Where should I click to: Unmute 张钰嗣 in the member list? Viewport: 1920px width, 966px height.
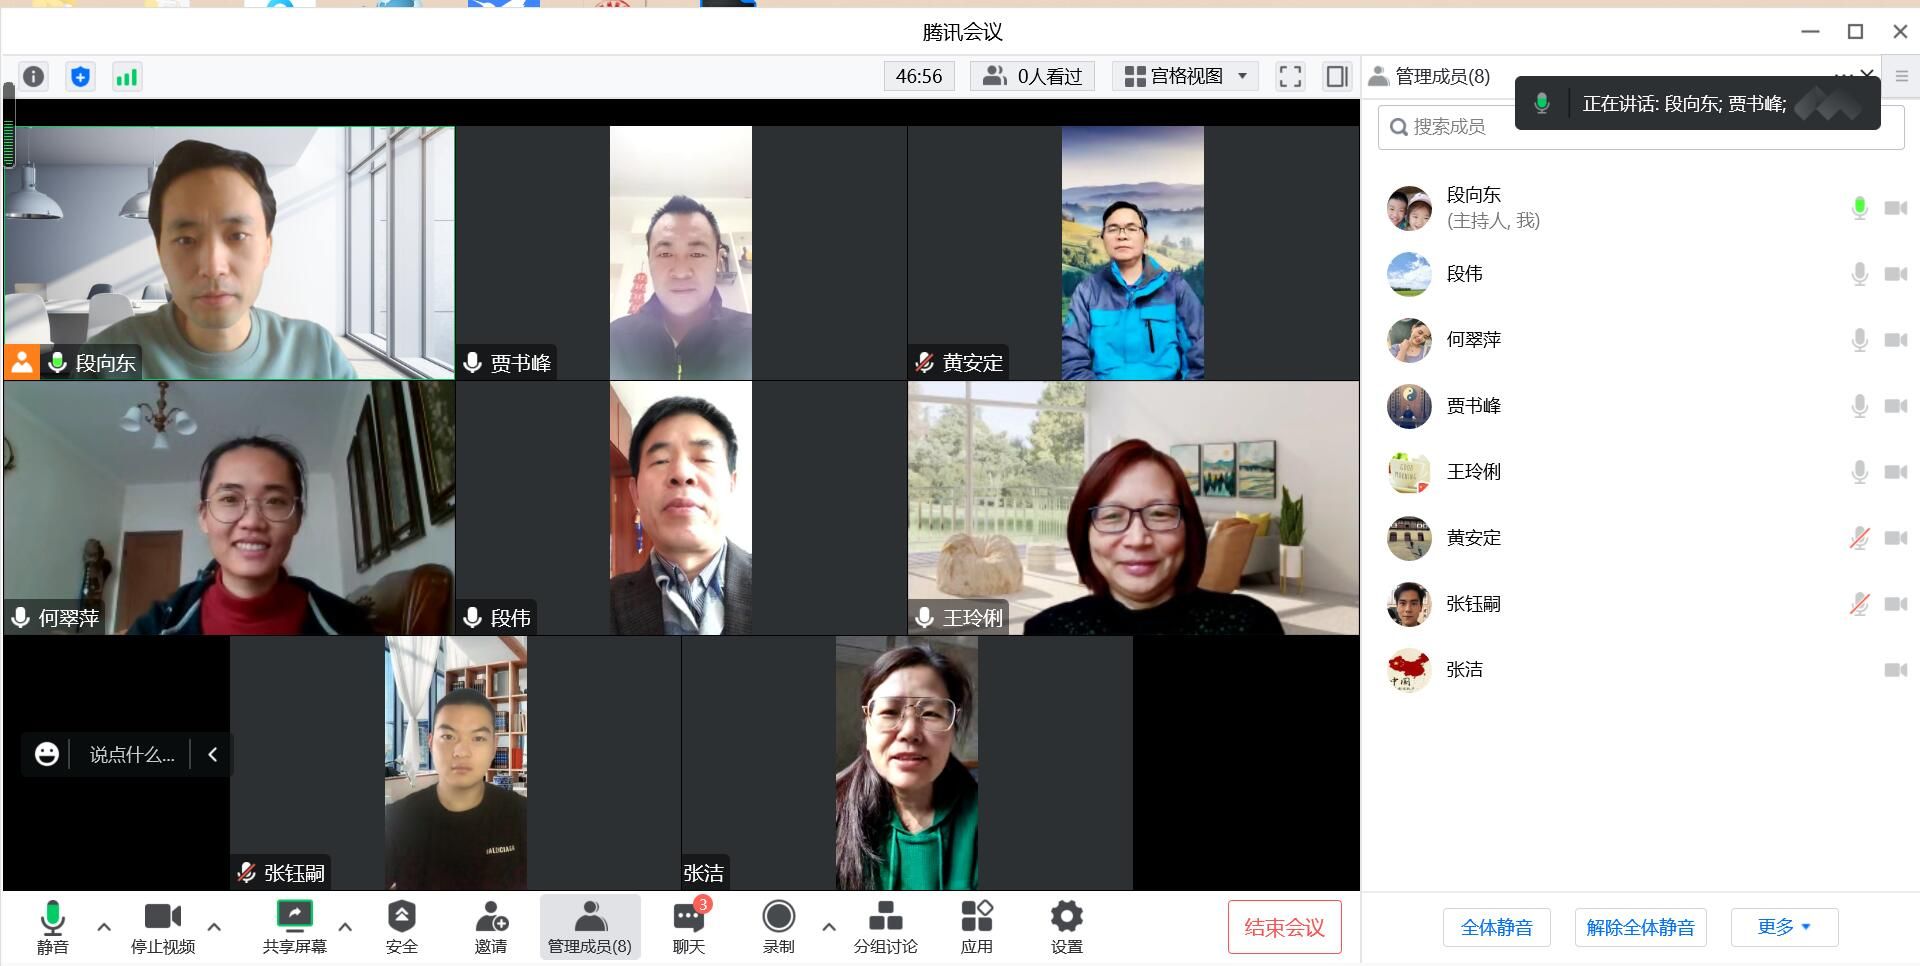[1859, 604]
